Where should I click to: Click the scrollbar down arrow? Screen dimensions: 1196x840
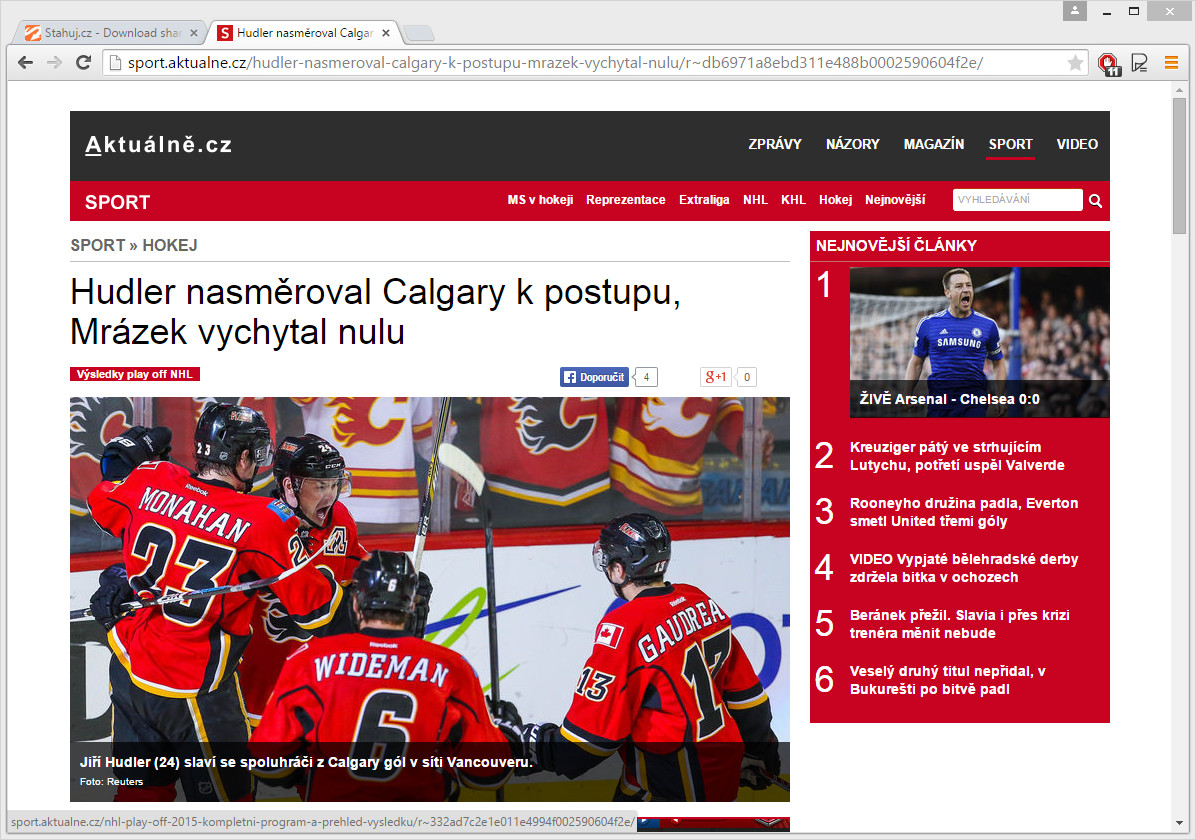tap(1180, 823)
